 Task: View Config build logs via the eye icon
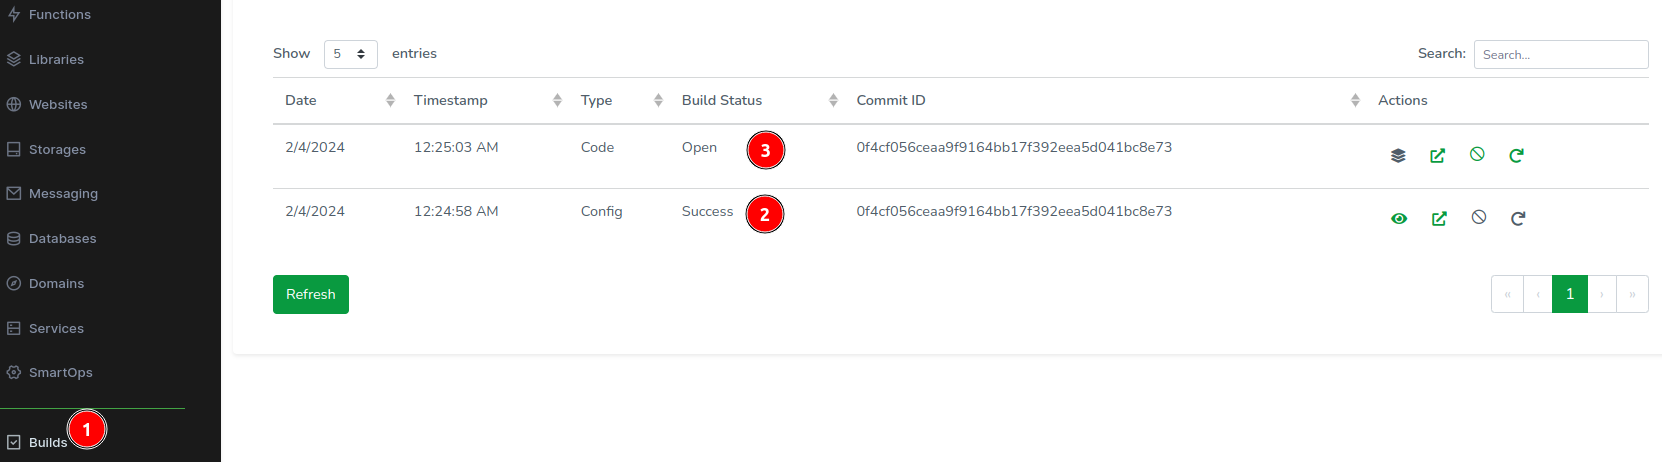pyautogui.click(x=1399, y=219)
